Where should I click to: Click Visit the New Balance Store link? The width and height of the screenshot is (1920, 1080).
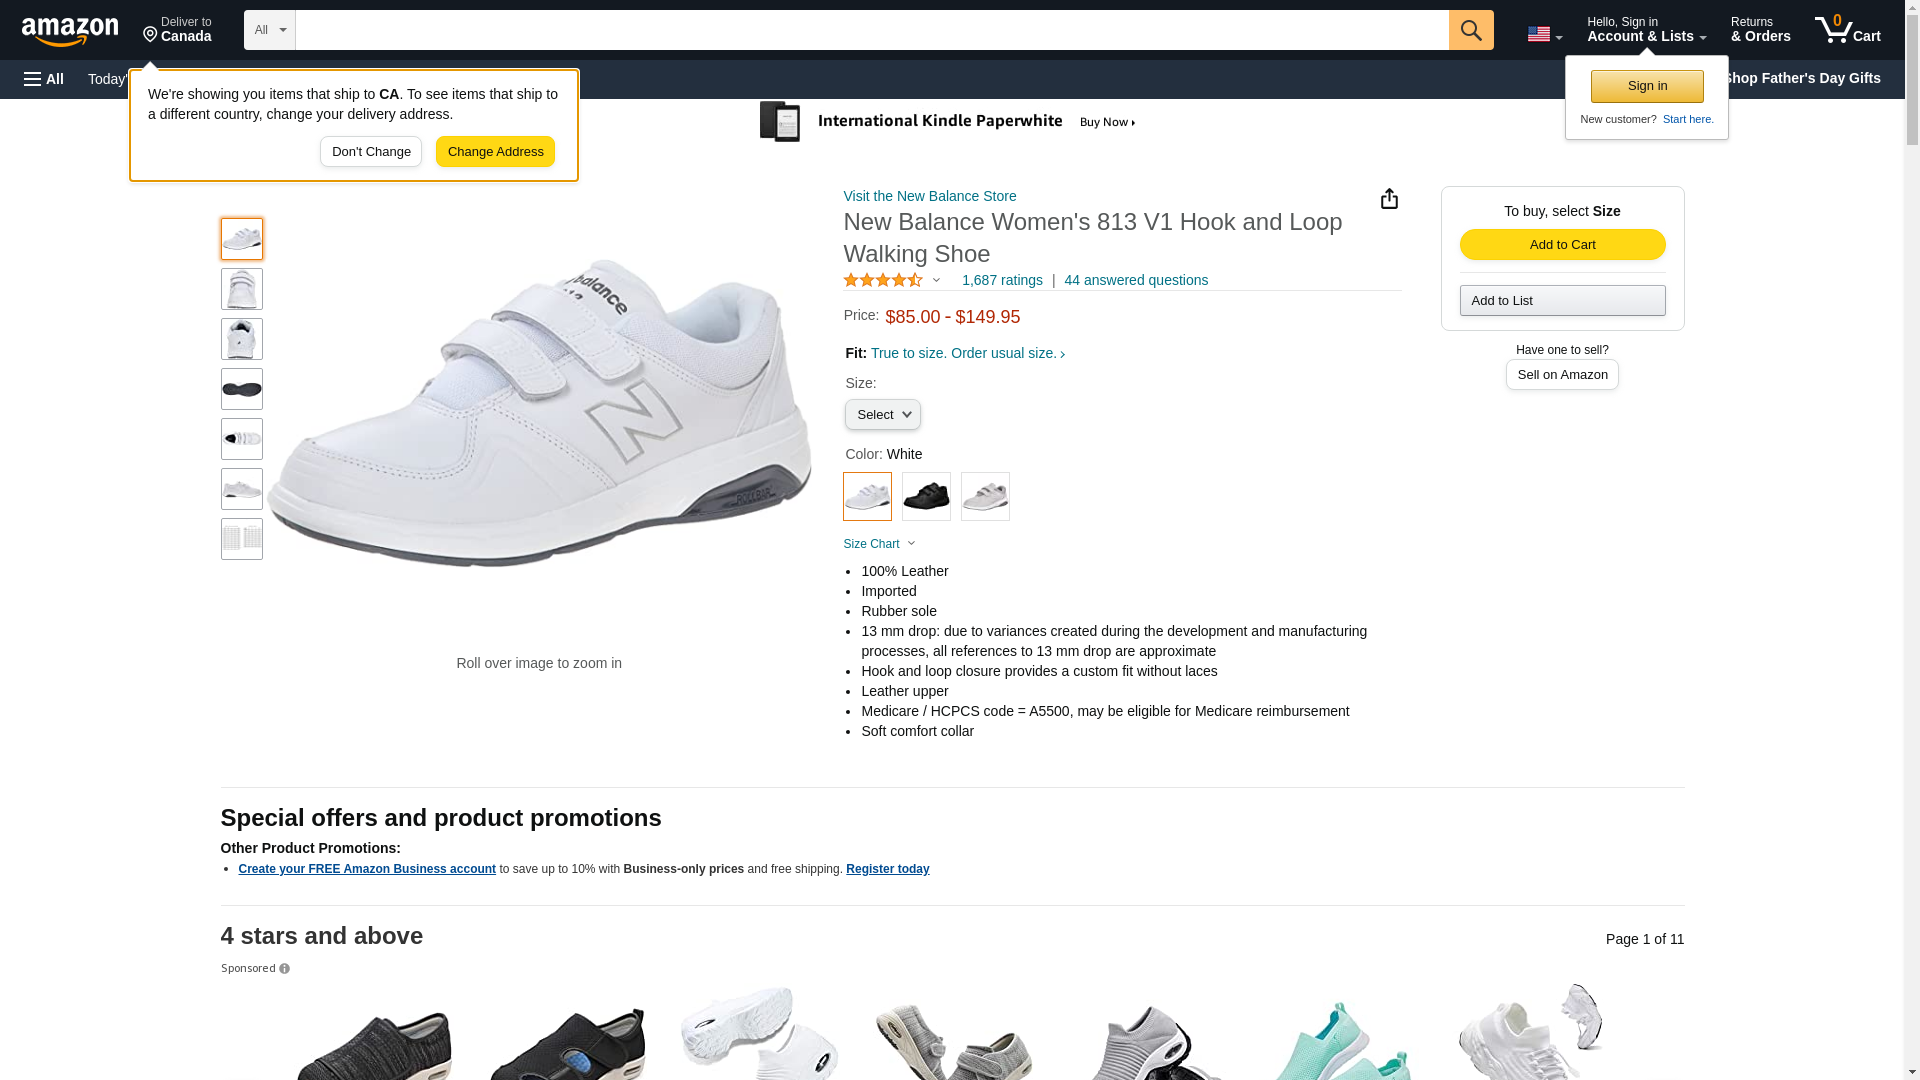coord(929,196)
